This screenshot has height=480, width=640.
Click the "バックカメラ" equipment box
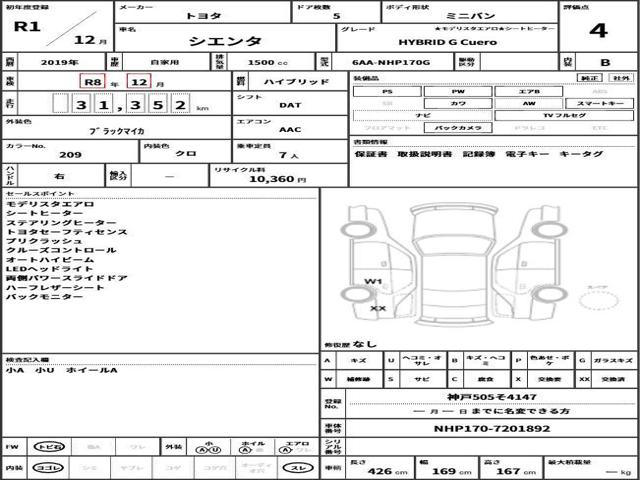click(x=458, y=128)
